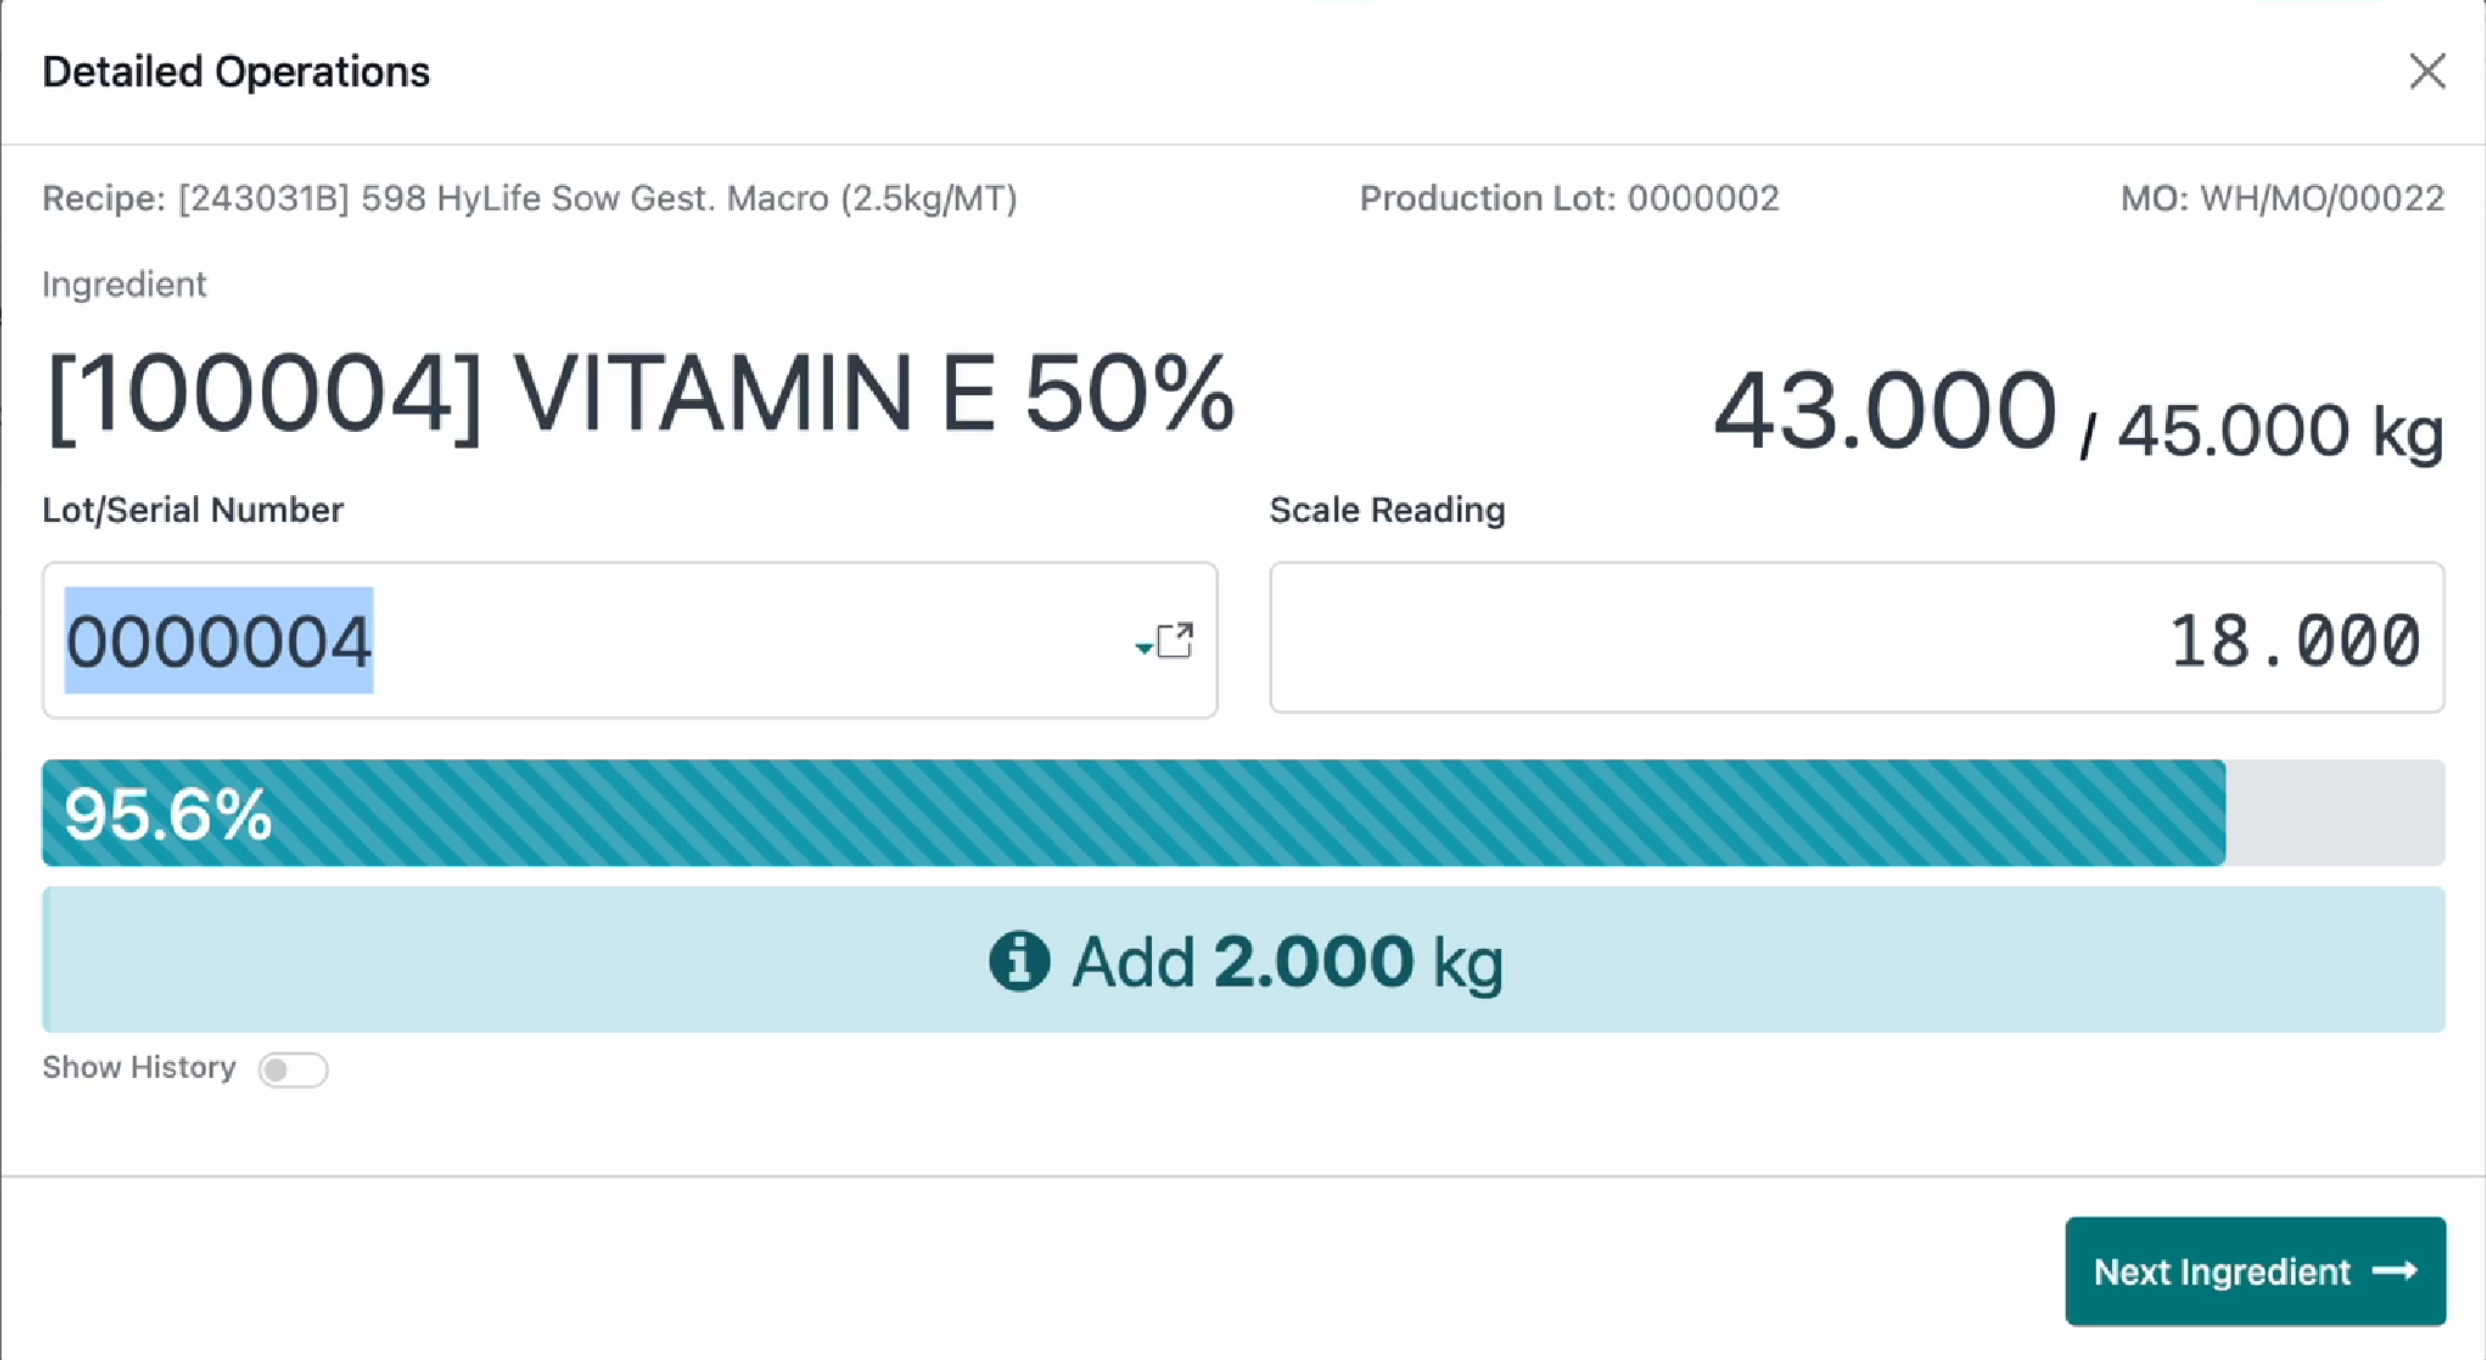Expand the Lot/Serial Number dropdown arrow

coord(1143,648)
